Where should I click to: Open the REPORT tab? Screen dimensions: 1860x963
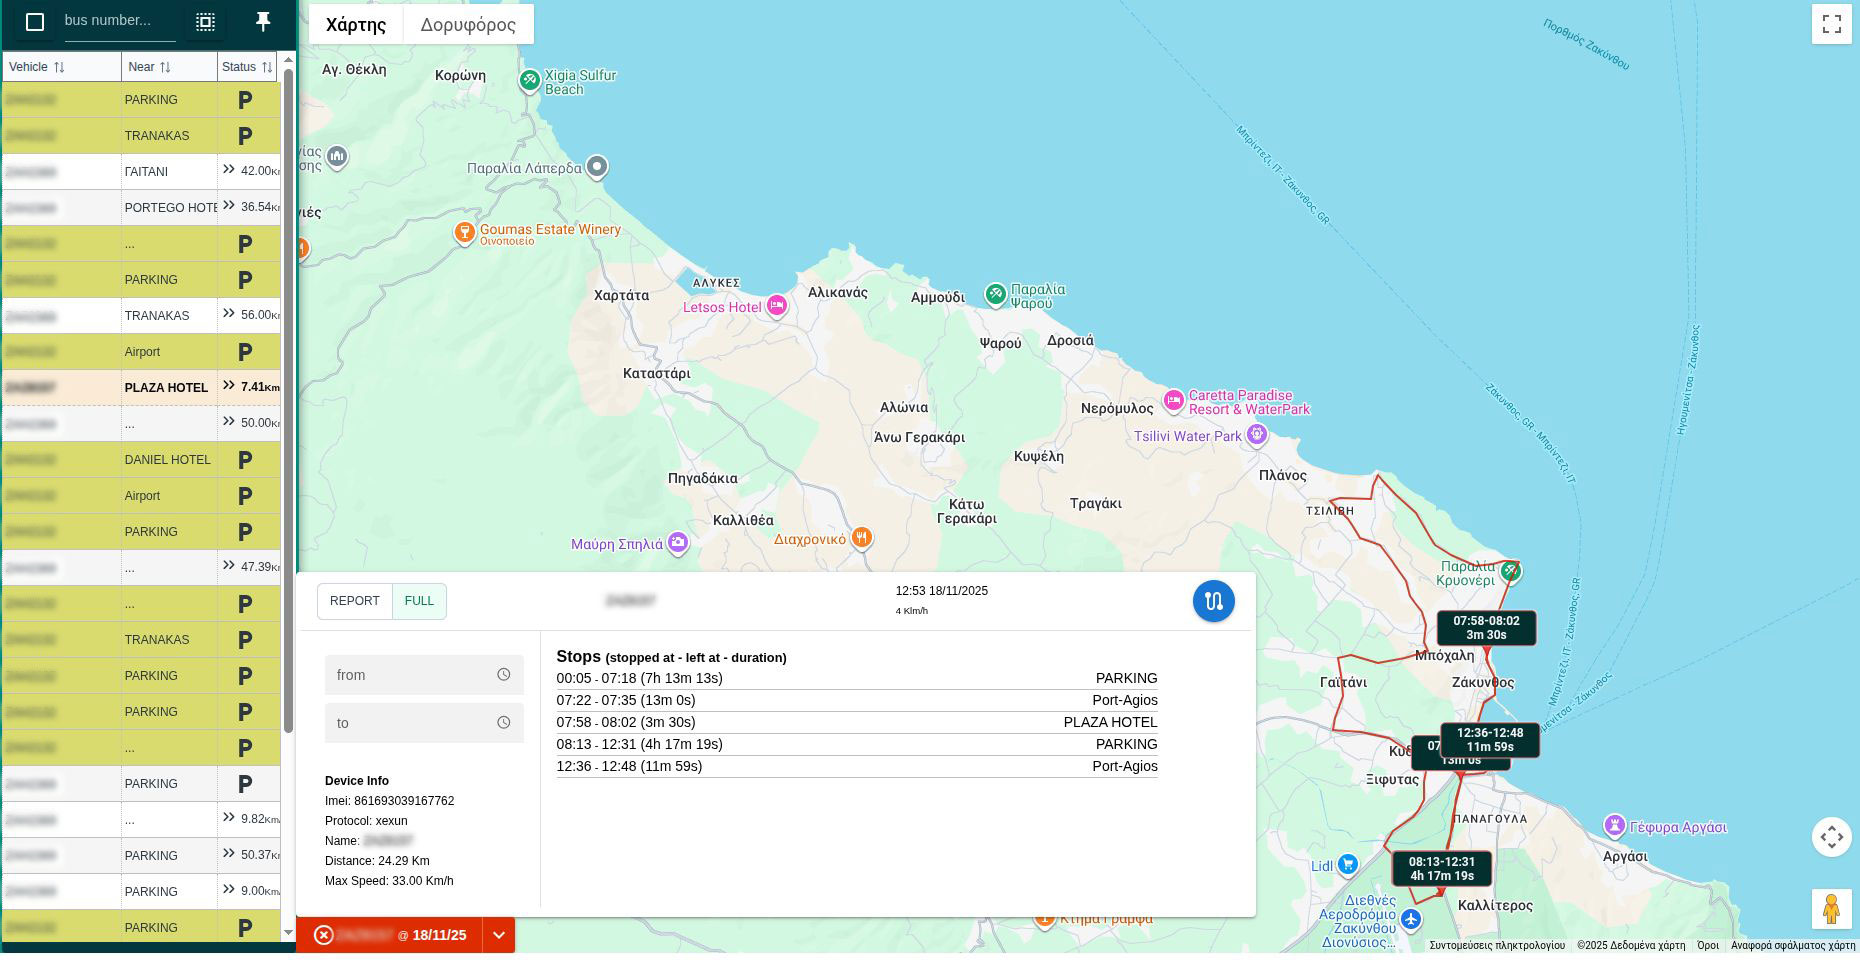[355, 601]
